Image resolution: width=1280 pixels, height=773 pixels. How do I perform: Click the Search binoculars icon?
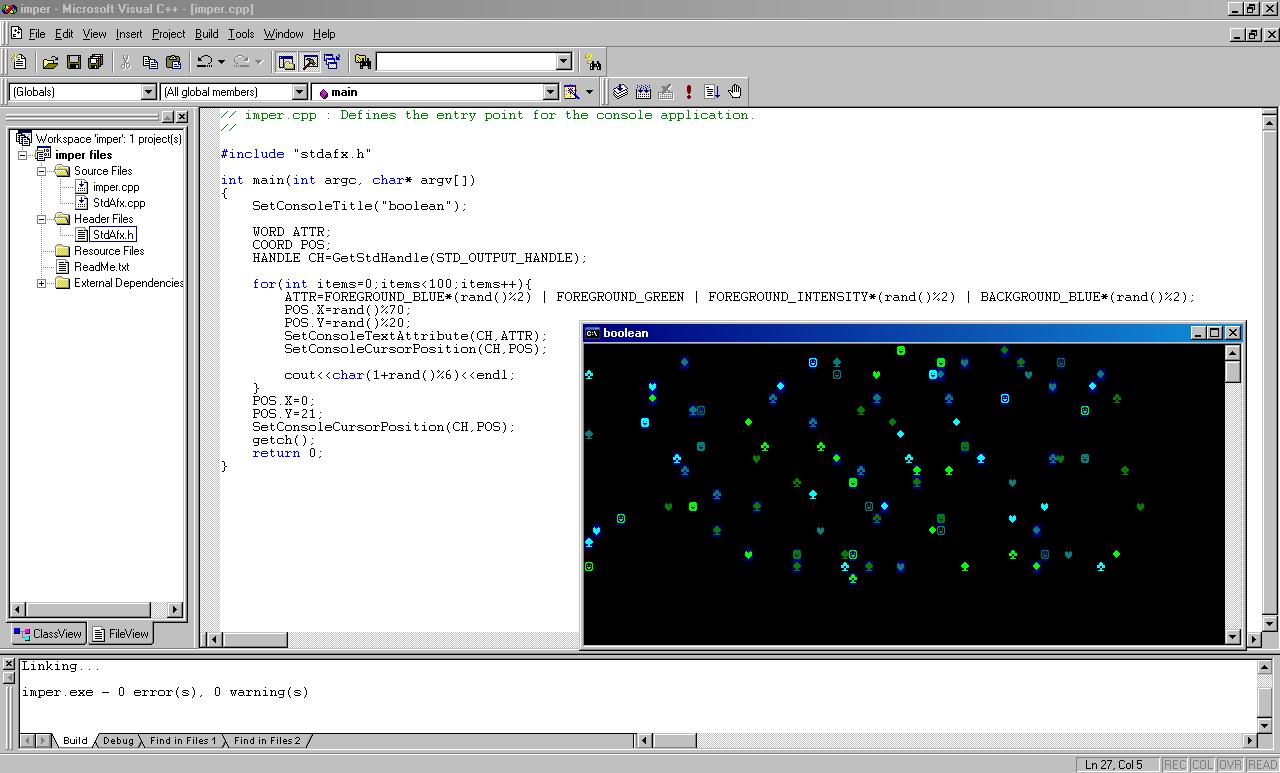[593, 62]
